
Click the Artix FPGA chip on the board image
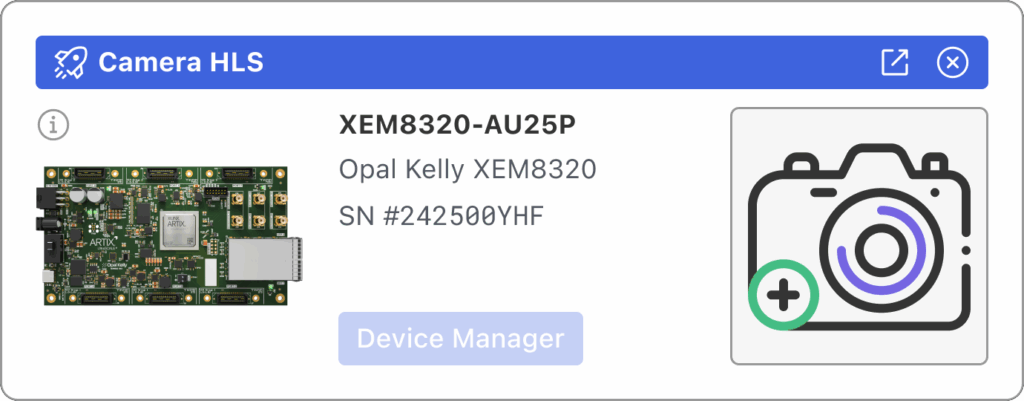[x=178, y=229]
